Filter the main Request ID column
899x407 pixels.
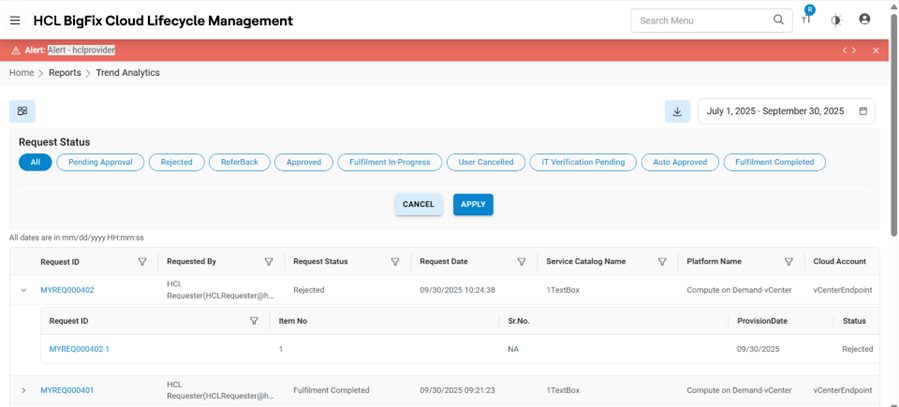tap(142, 261)
